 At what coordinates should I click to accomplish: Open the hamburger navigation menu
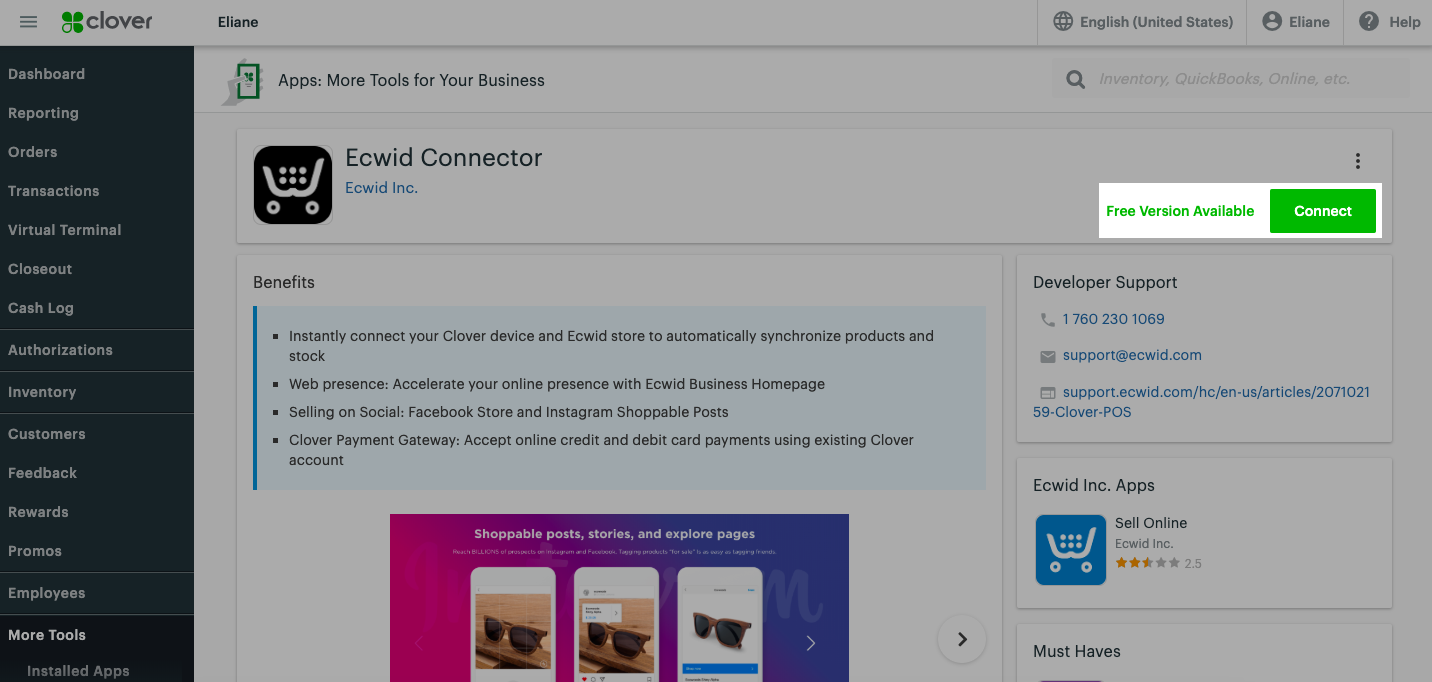[x=28, y=21]
